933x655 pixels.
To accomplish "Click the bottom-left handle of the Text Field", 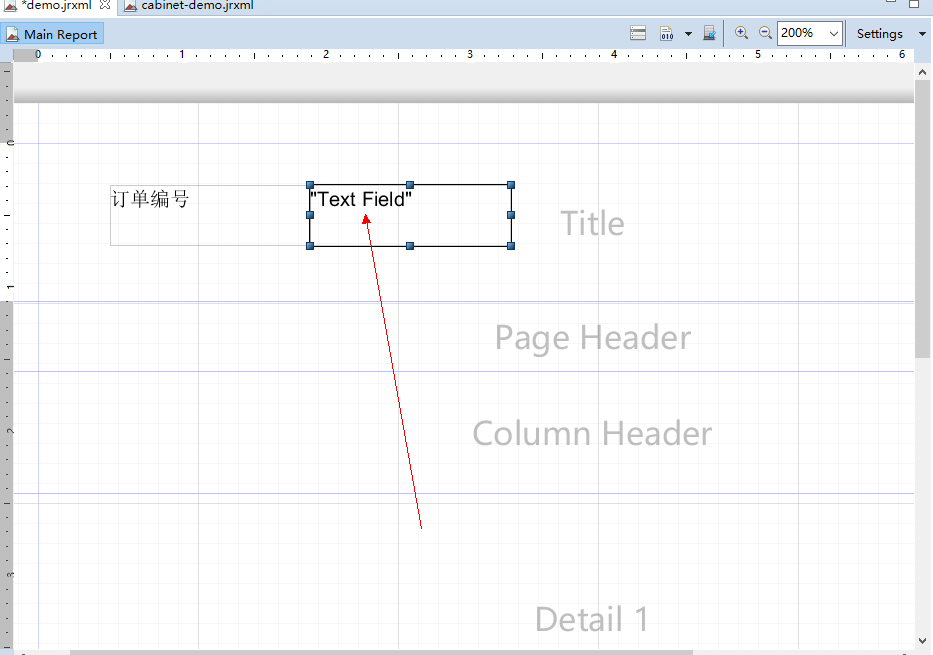I will coord(310,246).
